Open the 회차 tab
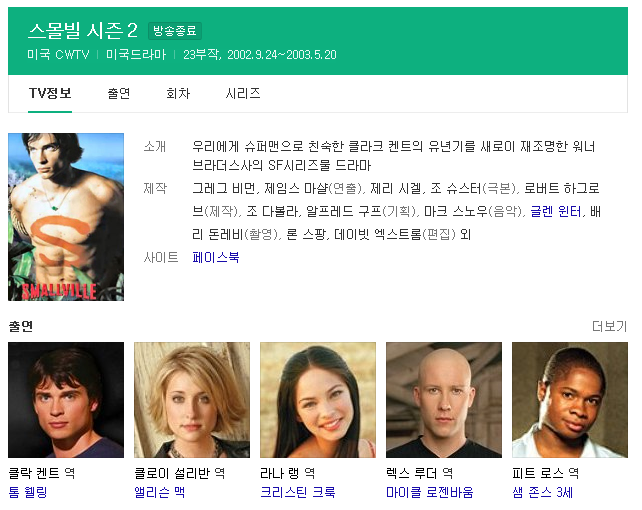The width and height of the screenshot is (642, 510). (178, 94)
